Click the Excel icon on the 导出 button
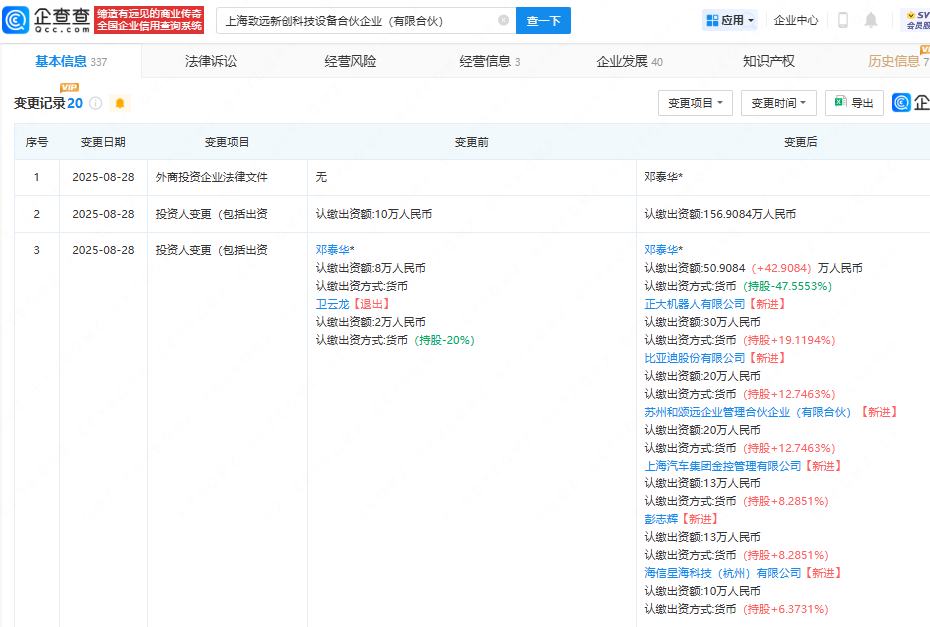This screenshot has height=627, width=930. click(x=840, y=102)
